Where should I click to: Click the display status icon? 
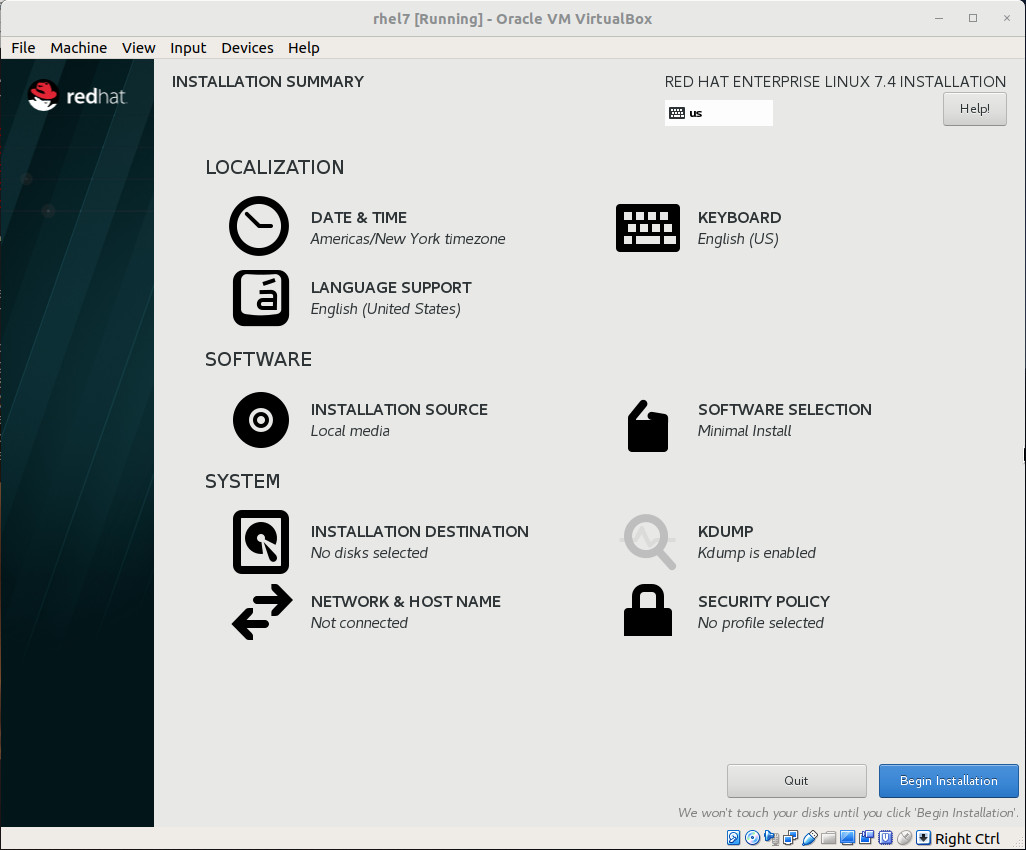pos(847,838)
